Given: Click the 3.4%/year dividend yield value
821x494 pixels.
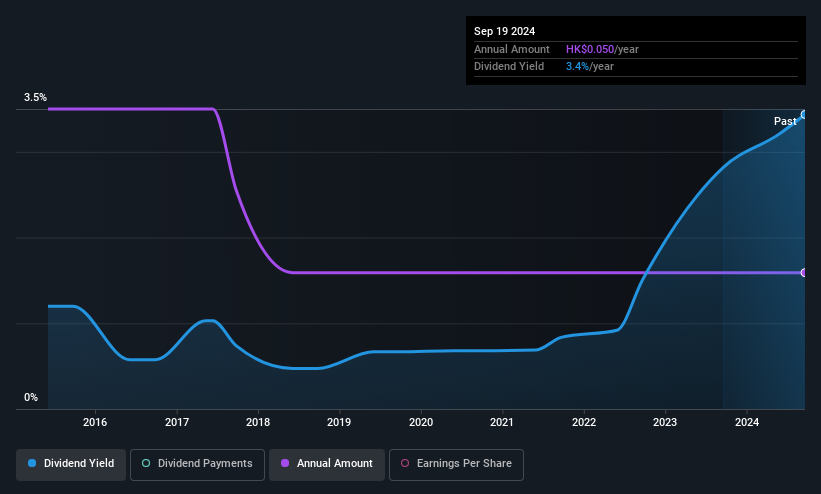Looking at the screenshot, I should tap(590, 67).
